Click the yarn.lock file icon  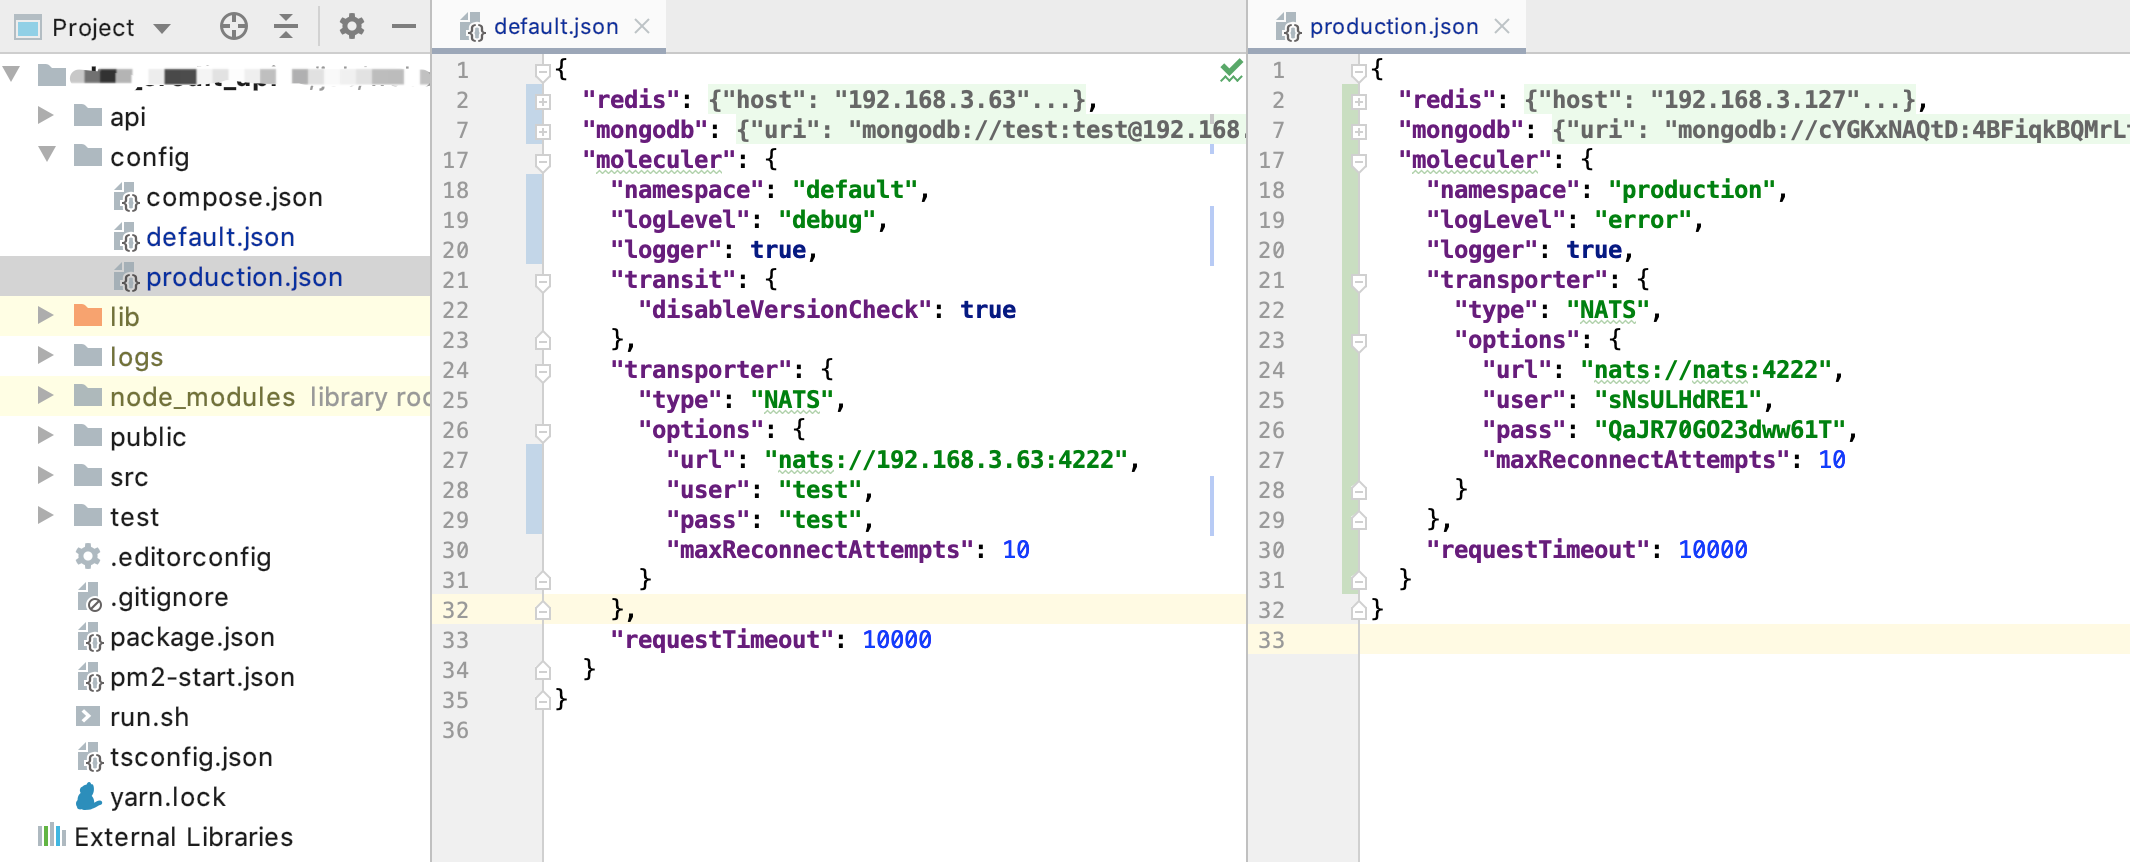point(88,797)
